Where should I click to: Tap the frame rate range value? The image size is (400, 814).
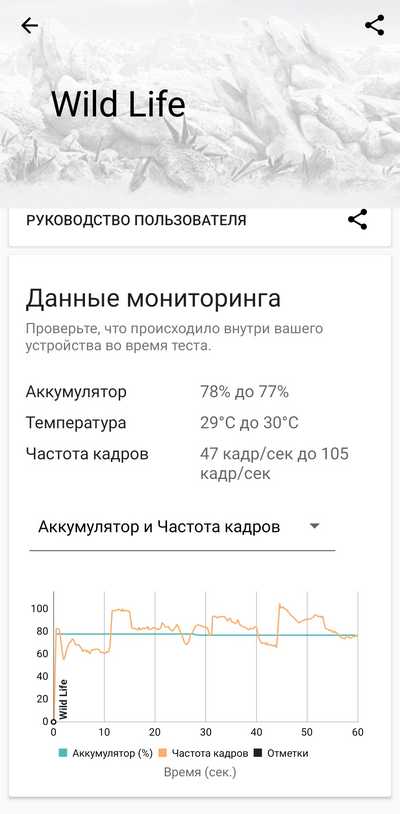[274, 464]
